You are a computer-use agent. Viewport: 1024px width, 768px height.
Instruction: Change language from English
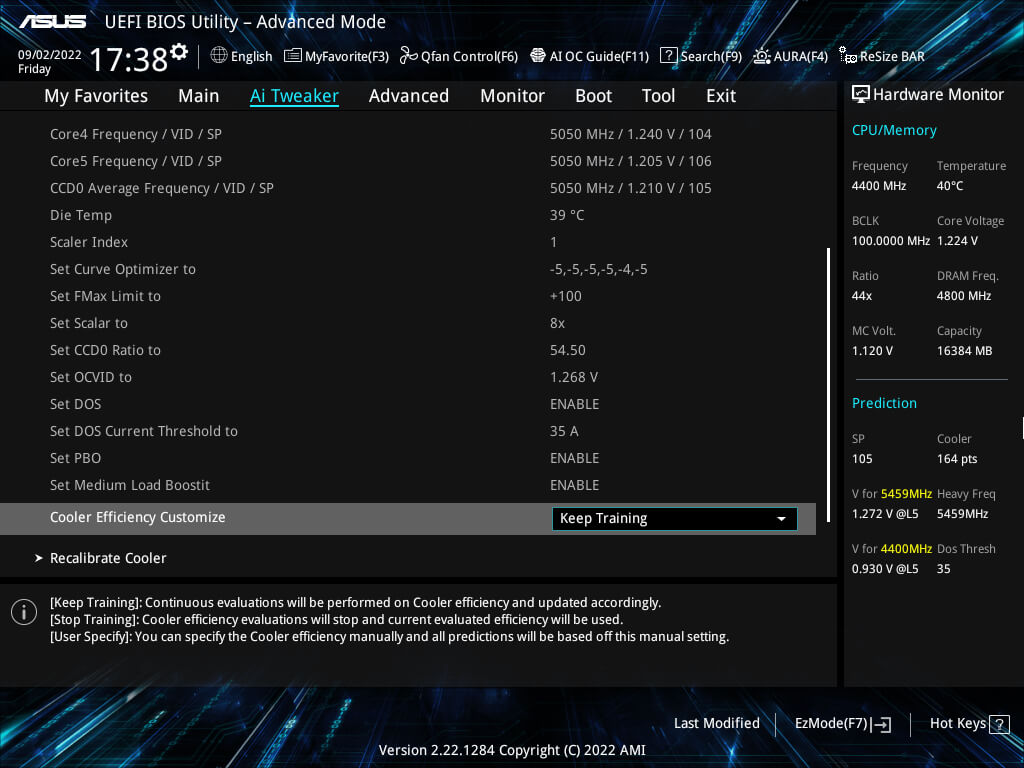tap(251, 56)
